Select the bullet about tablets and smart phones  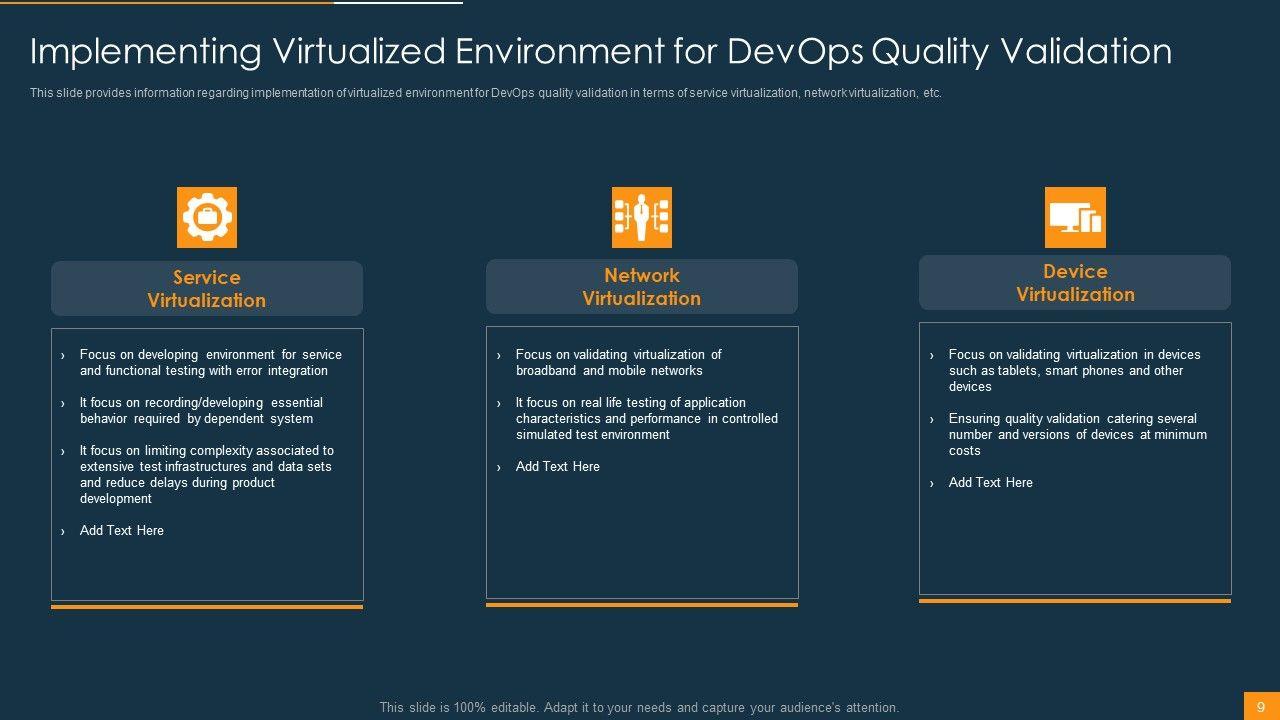click(1074, 371)
